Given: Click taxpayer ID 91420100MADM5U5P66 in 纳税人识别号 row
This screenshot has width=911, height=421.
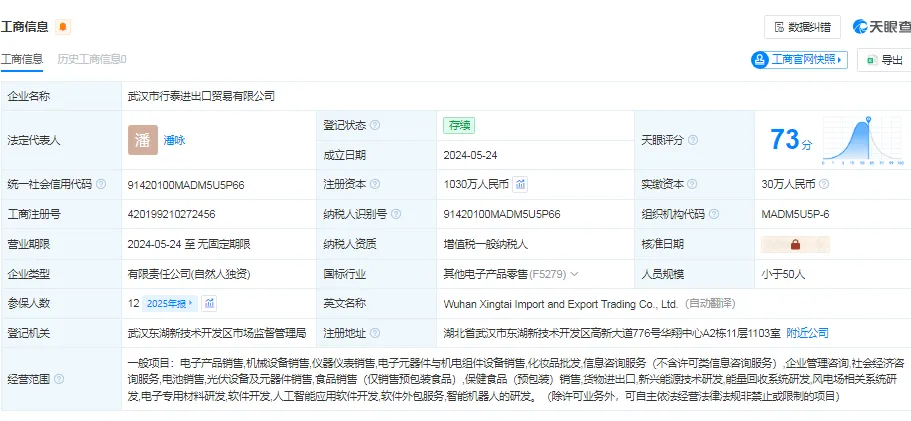Looking at the screenshot, I should point(501,214).
